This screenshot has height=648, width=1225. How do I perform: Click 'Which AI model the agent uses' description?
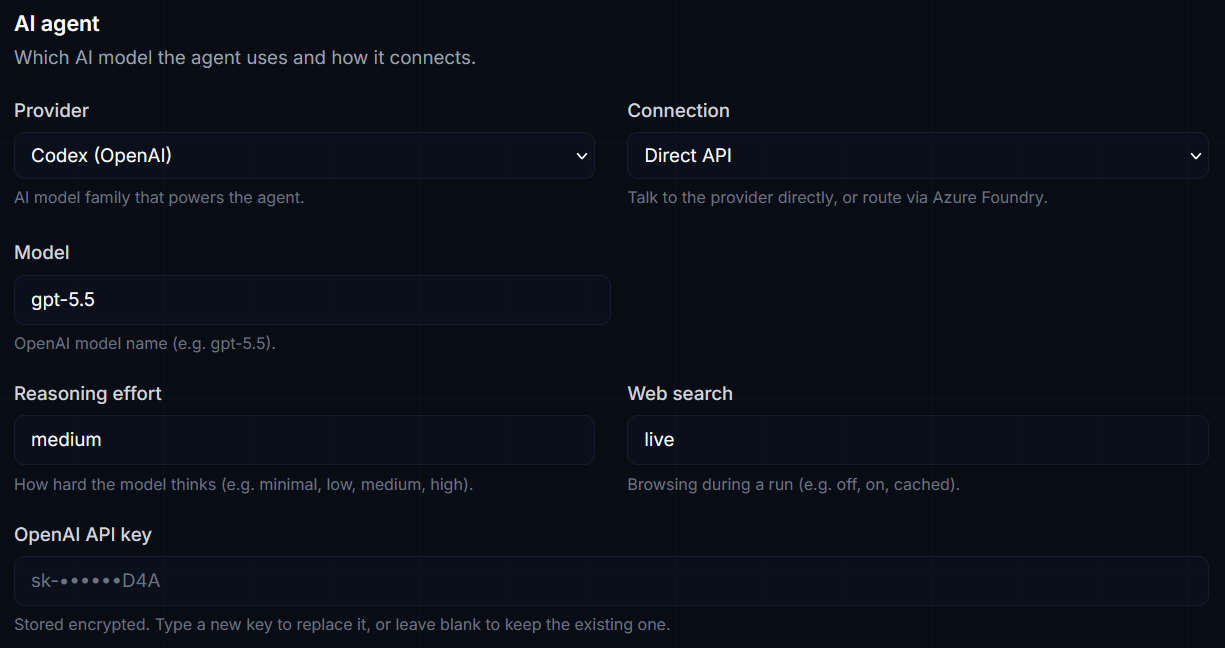click(245, 58)
